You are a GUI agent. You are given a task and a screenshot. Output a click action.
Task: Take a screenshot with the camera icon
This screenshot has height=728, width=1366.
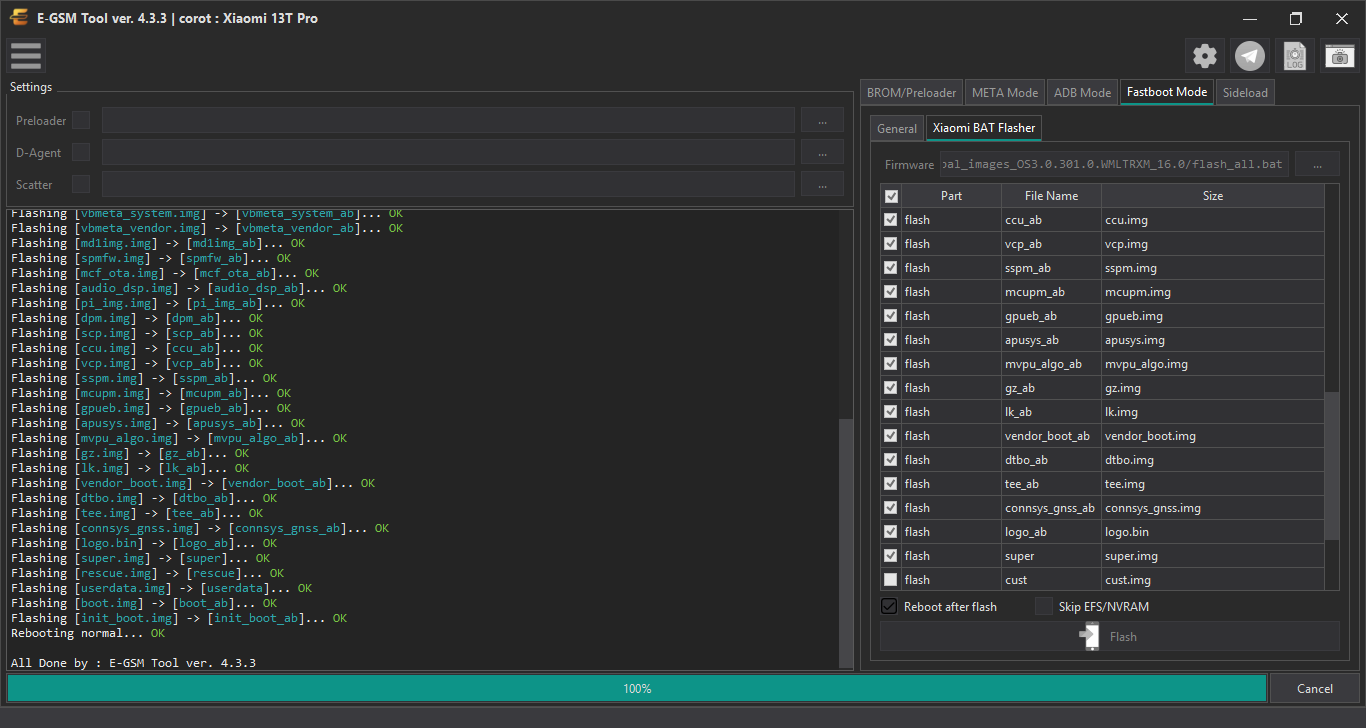[1340, 56]
